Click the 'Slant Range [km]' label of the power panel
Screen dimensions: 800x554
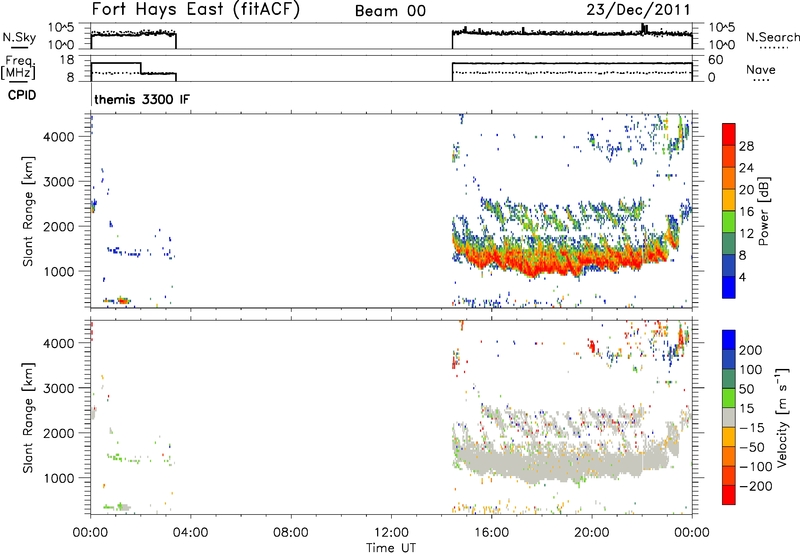tap(28, 211)
